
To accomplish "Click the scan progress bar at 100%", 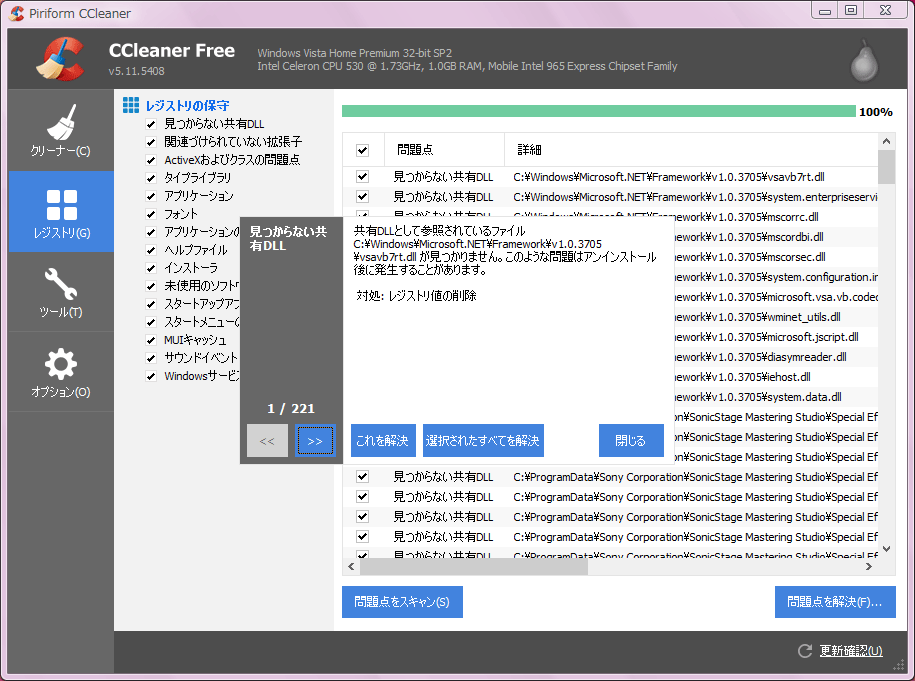I will point(599,111).
